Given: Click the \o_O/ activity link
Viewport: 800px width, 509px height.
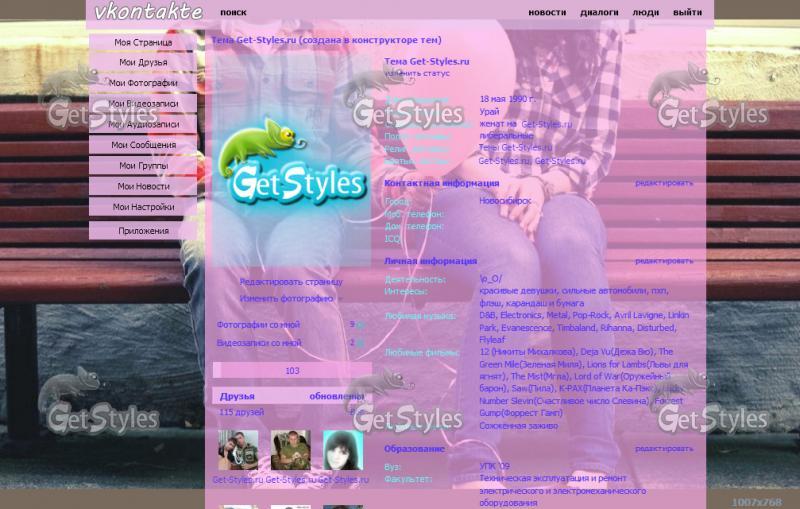Looking at the screenshot, I should click(x=491, y=279).
